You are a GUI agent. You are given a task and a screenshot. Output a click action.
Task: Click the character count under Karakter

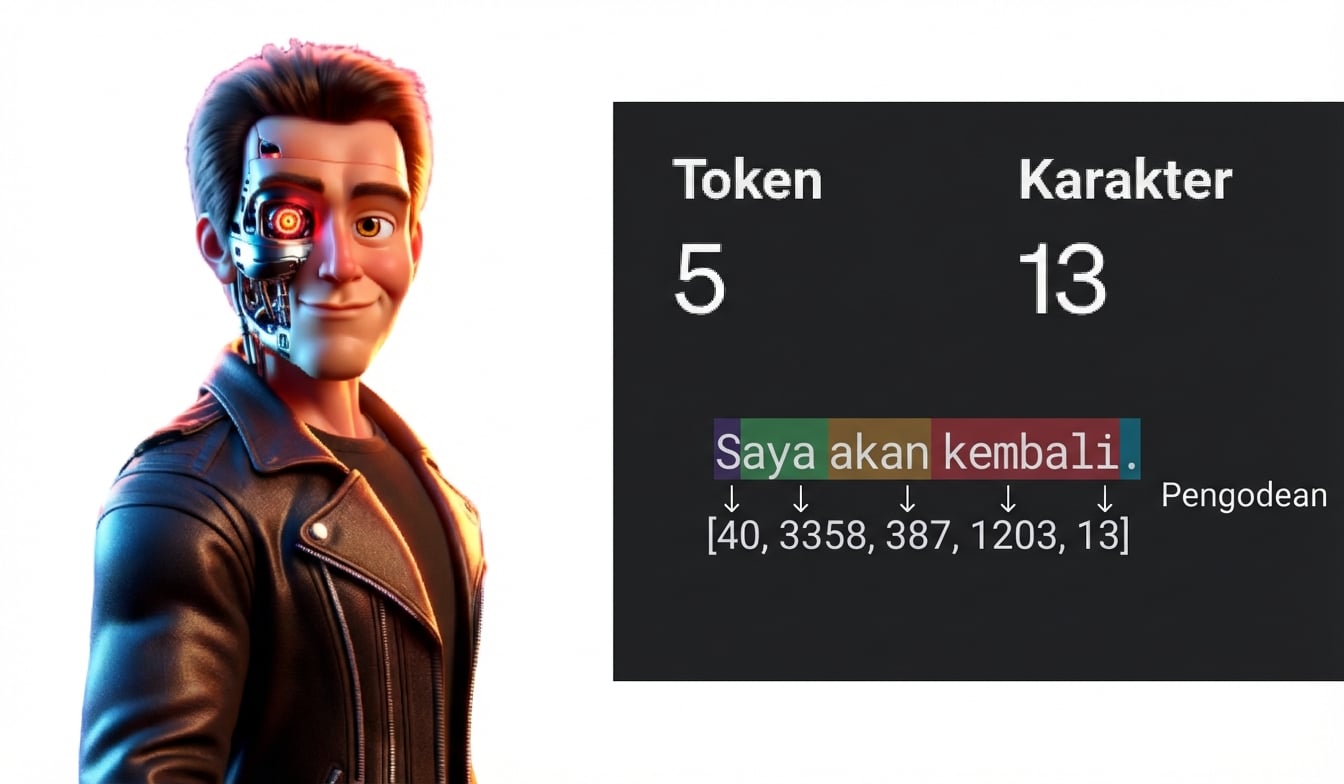(x=1062, y=279)
